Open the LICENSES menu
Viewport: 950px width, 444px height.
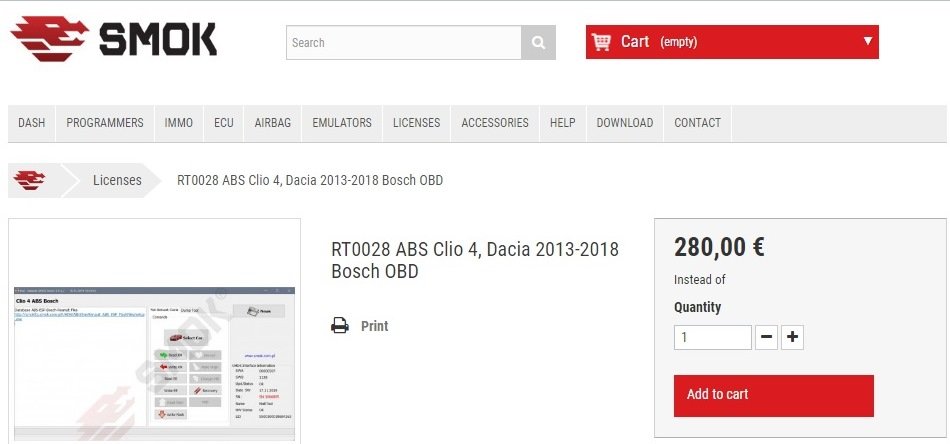[416, 123]
